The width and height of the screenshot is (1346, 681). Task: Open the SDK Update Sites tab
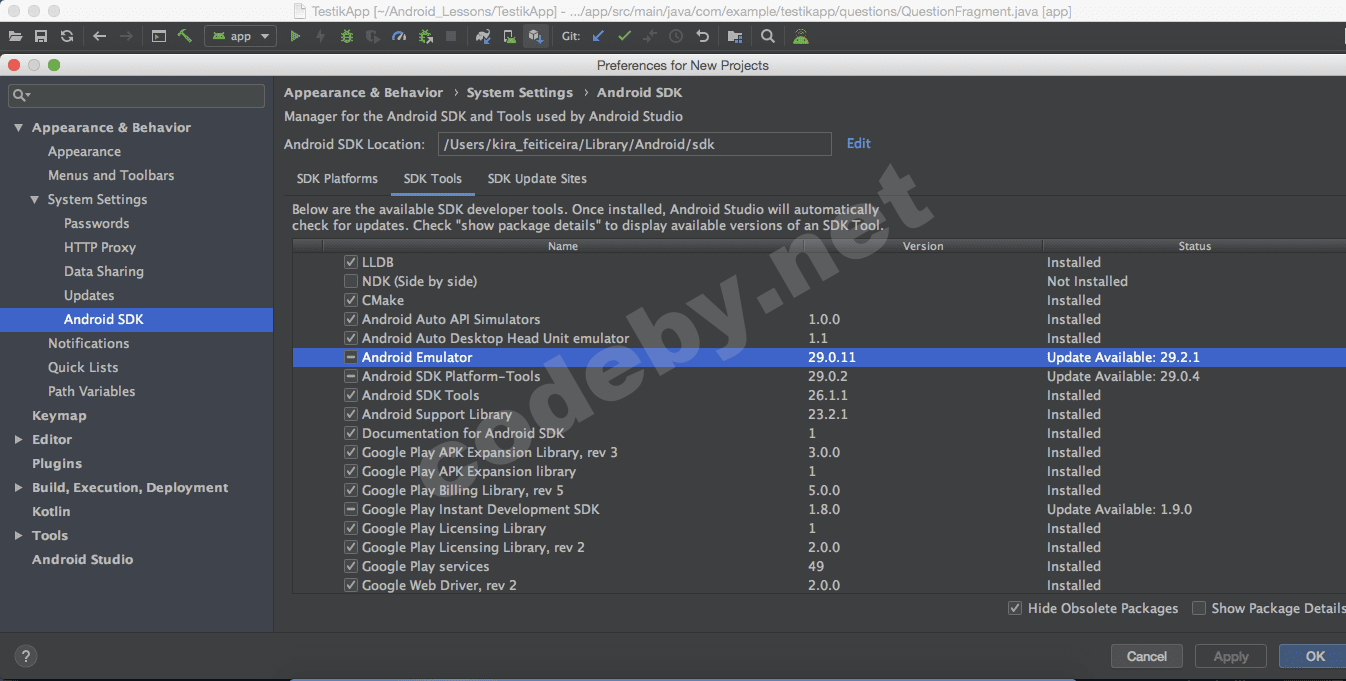pyautogui.click(x=537, y=179)
